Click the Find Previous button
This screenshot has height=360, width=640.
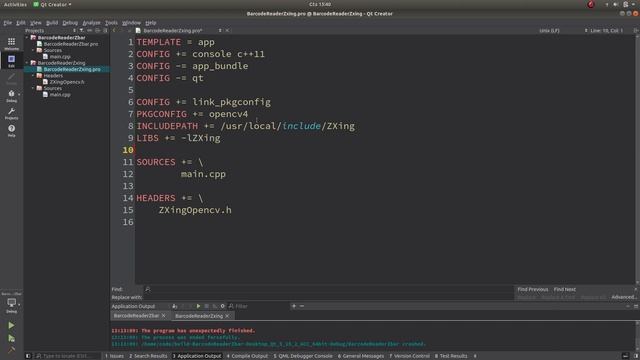point(533,289)
